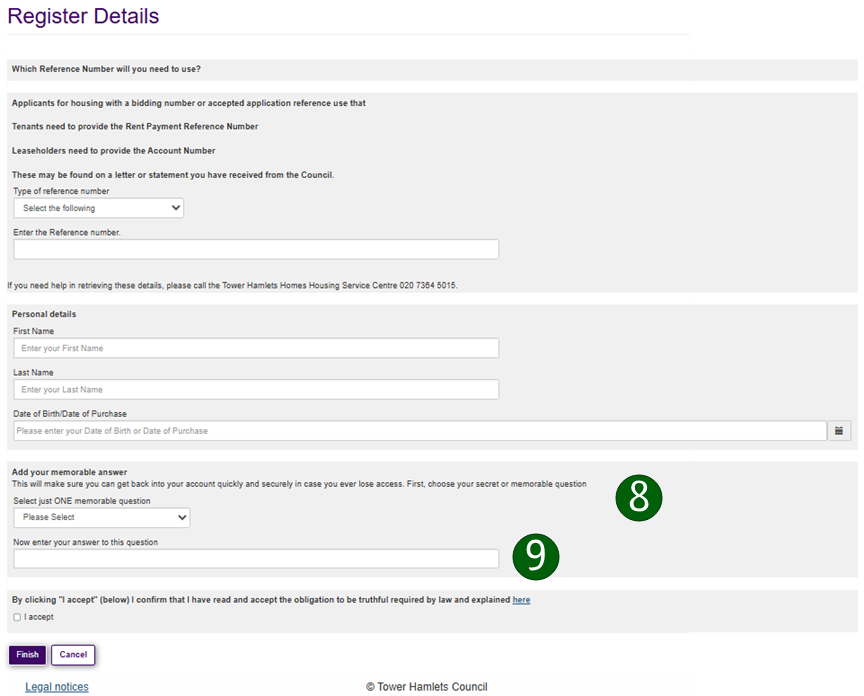This screenshot has height=696, width=864.
Task: Open the 'Select just ONE memorable question' dropdown
Action: 100,518
